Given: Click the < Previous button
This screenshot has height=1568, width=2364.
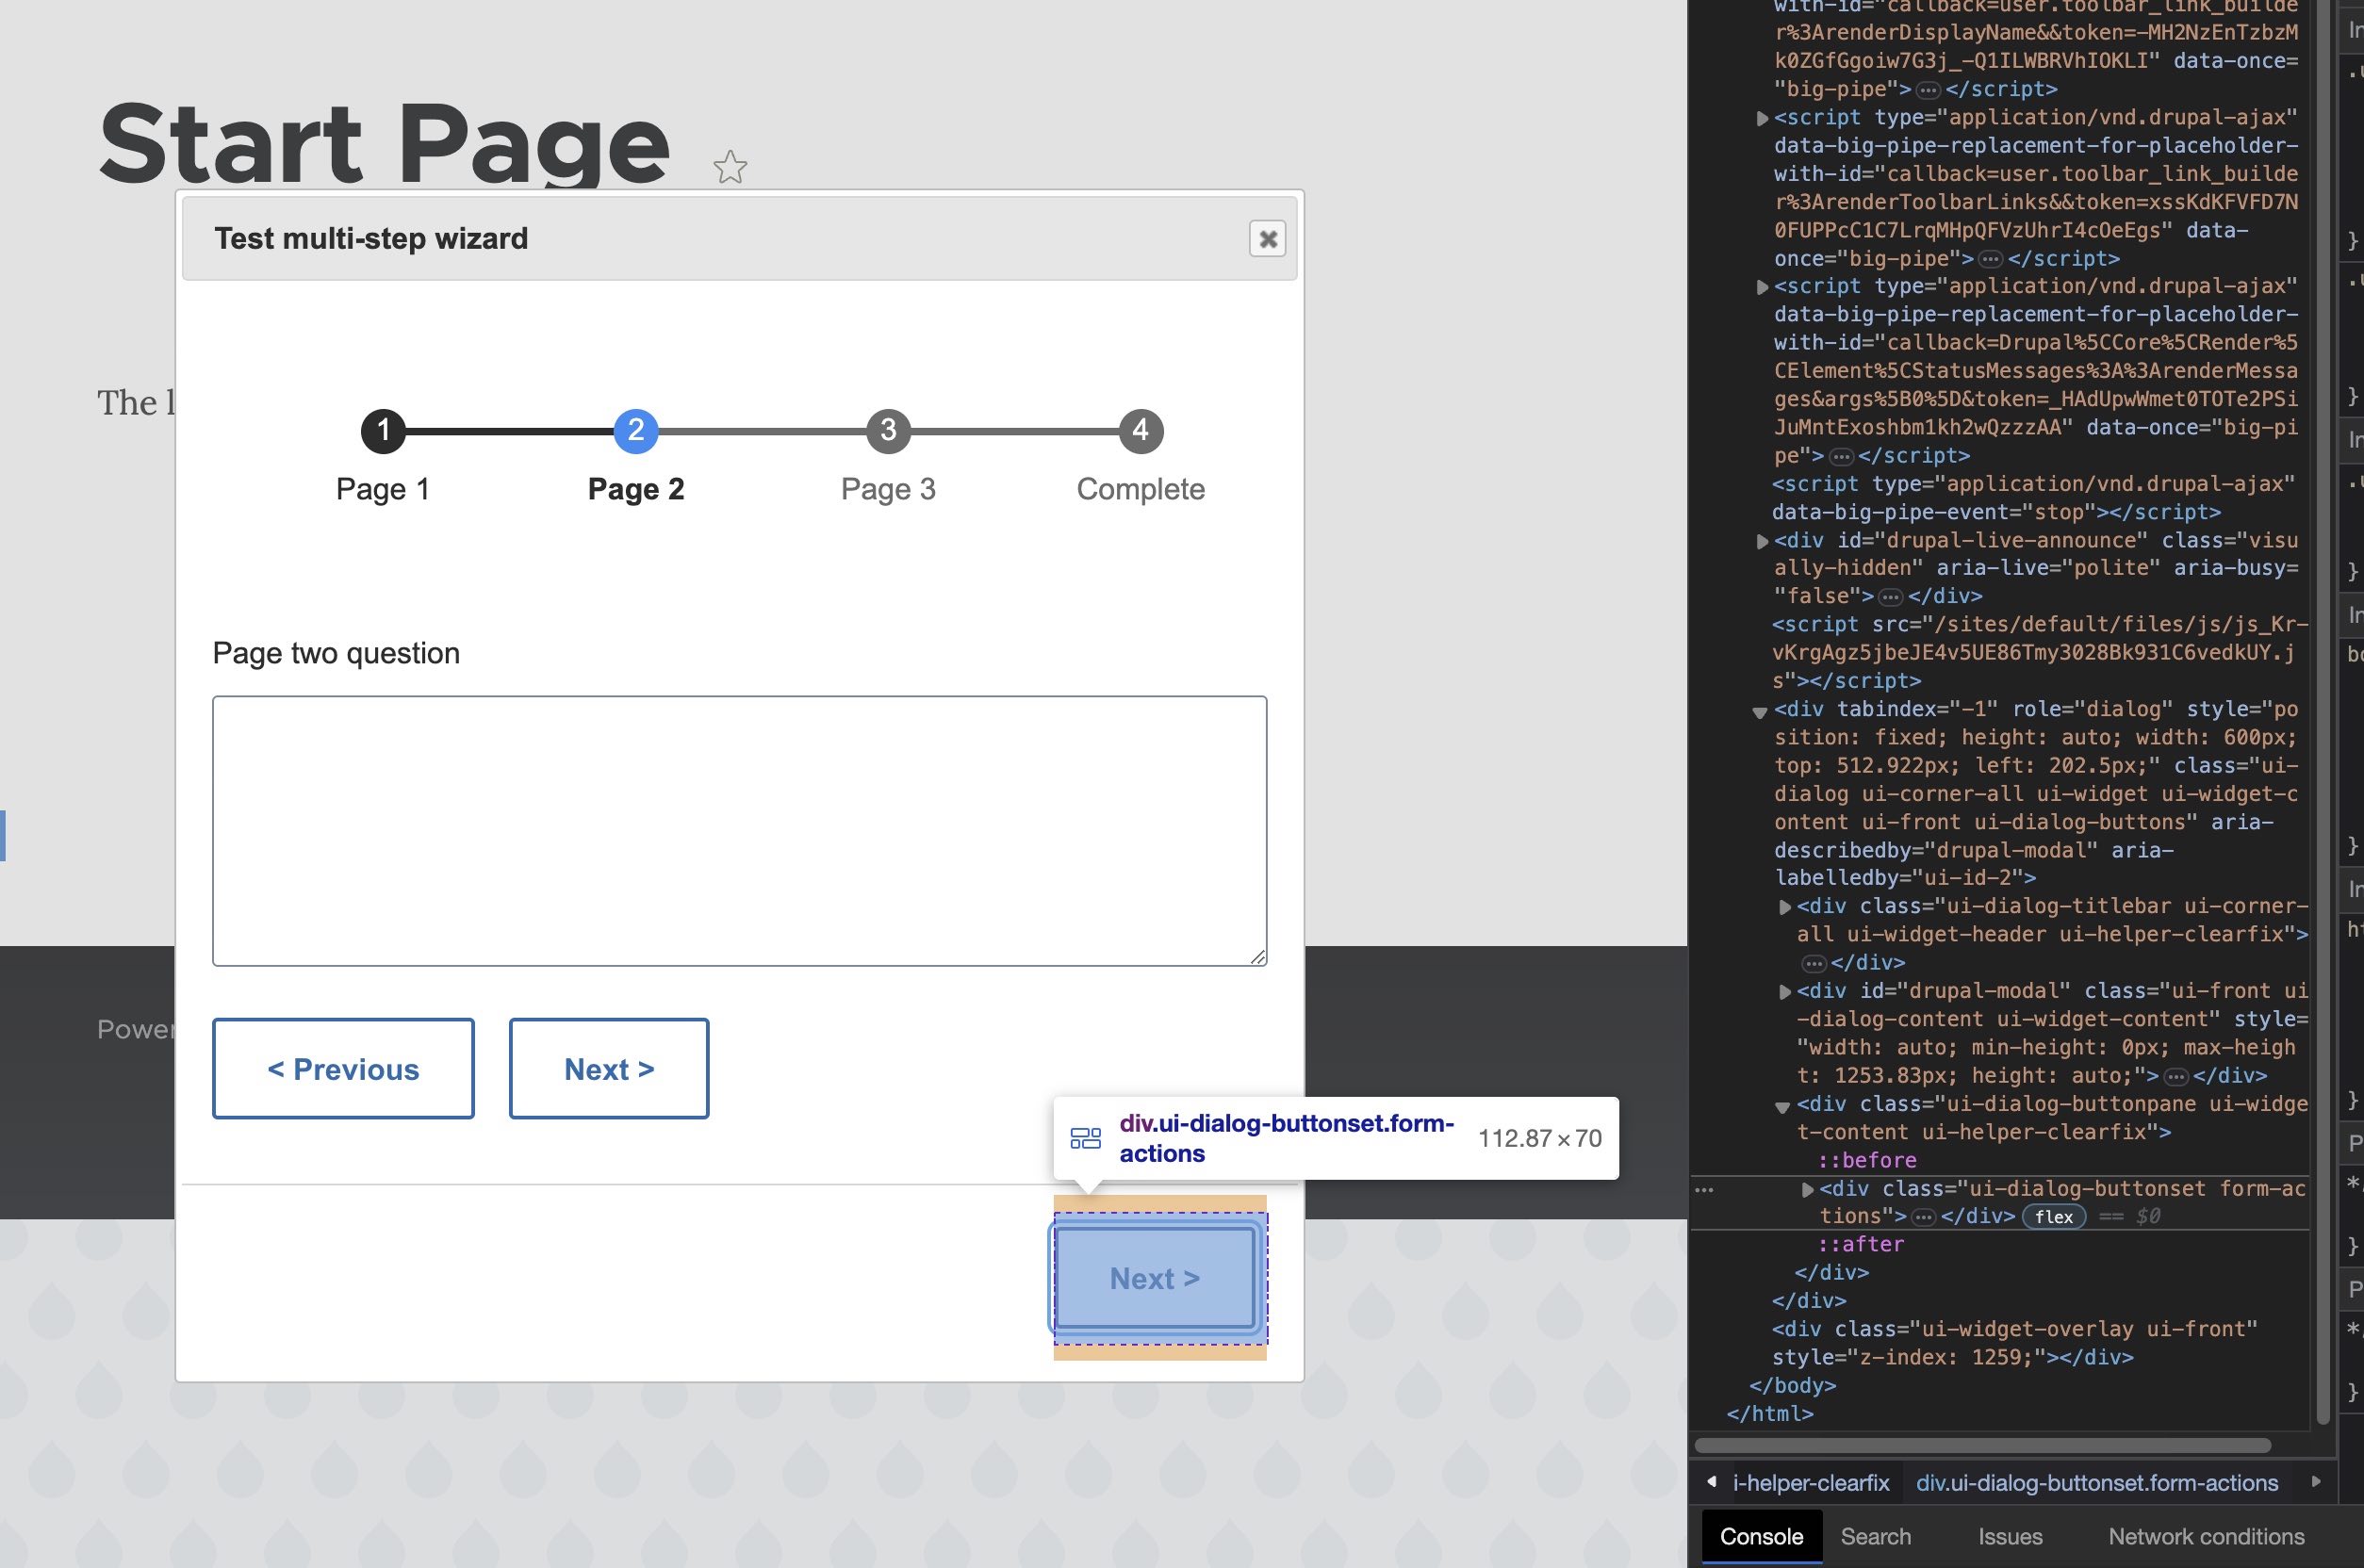Looking at the screenshot, I should click(x=343, y=1069).
